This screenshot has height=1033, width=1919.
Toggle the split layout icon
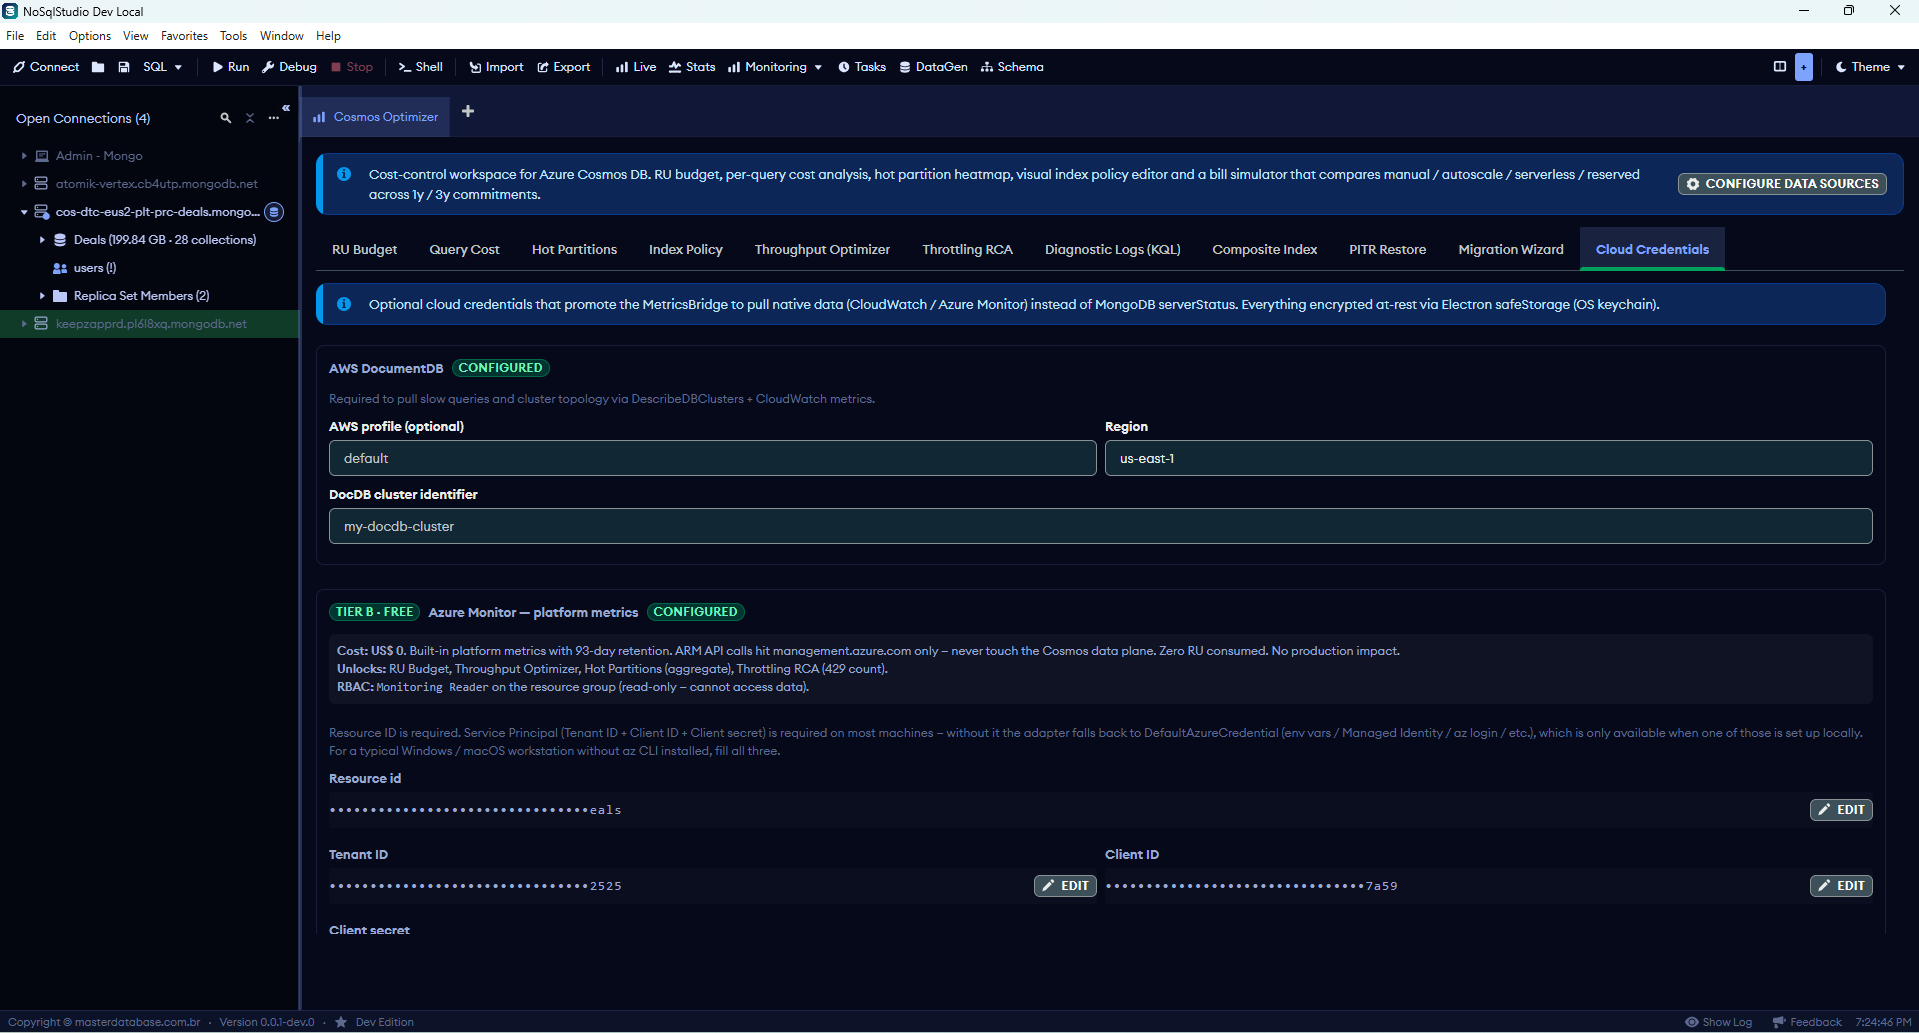1780,67
